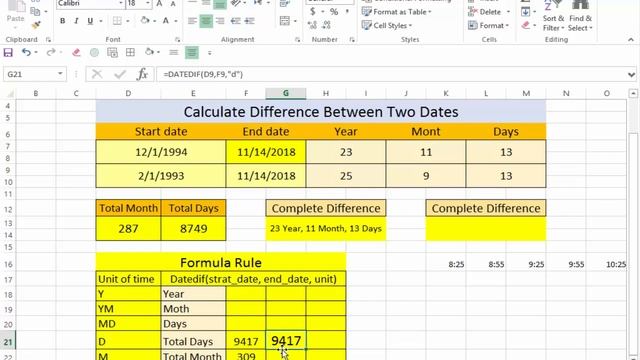Open the Alignment dialog launcher
This screenshot has height=360, width=640.
point(298,40)
